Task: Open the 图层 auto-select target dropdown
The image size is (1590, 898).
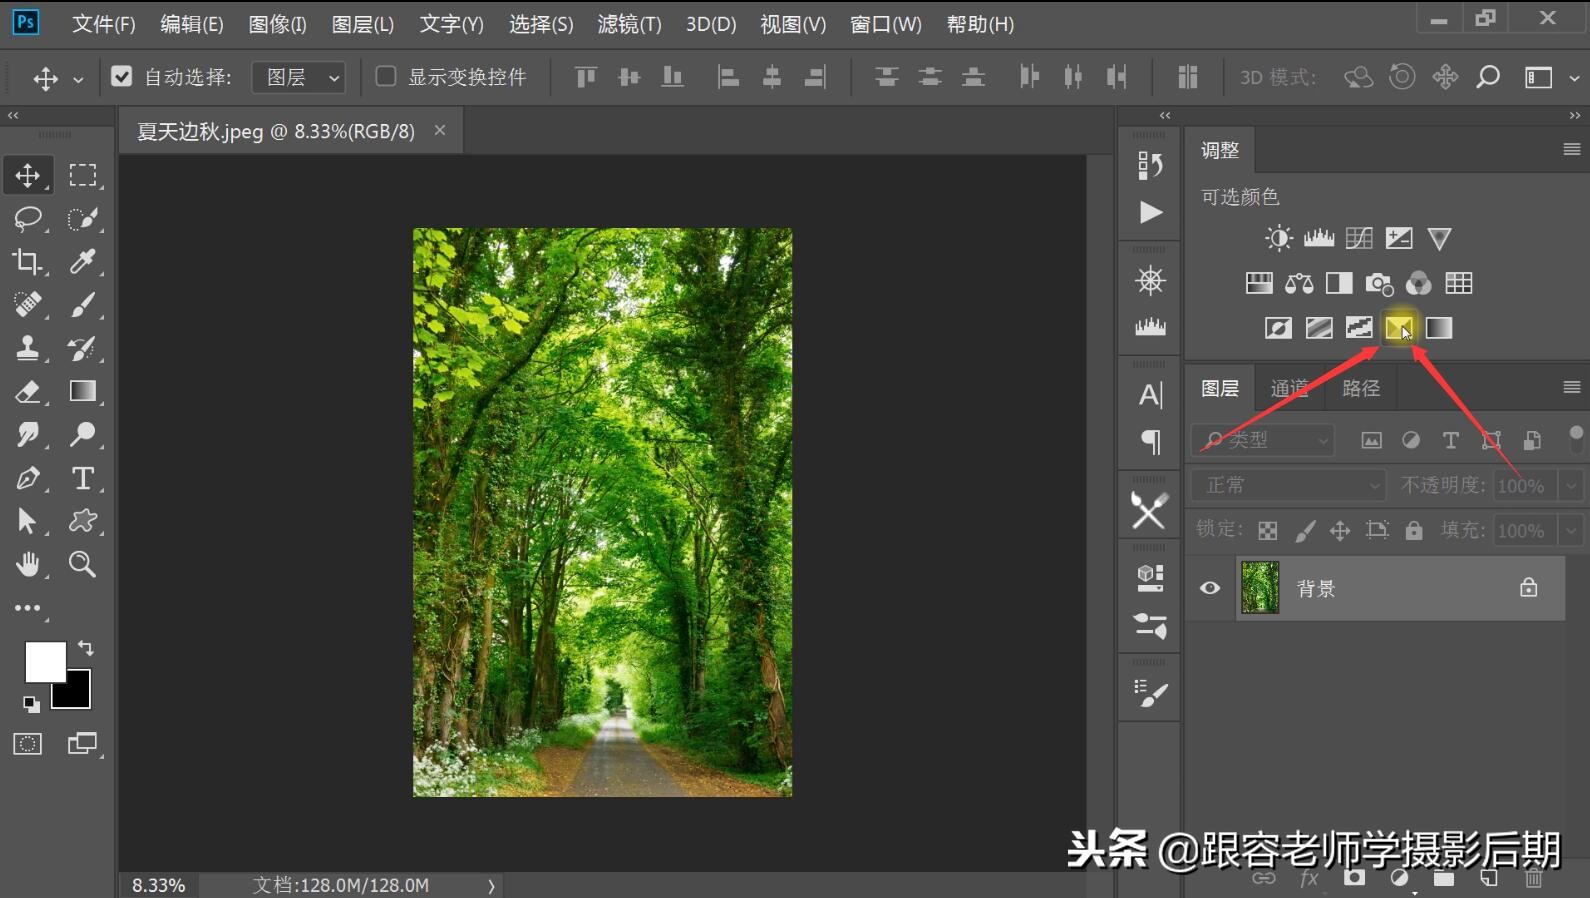Action: [299, 77]
